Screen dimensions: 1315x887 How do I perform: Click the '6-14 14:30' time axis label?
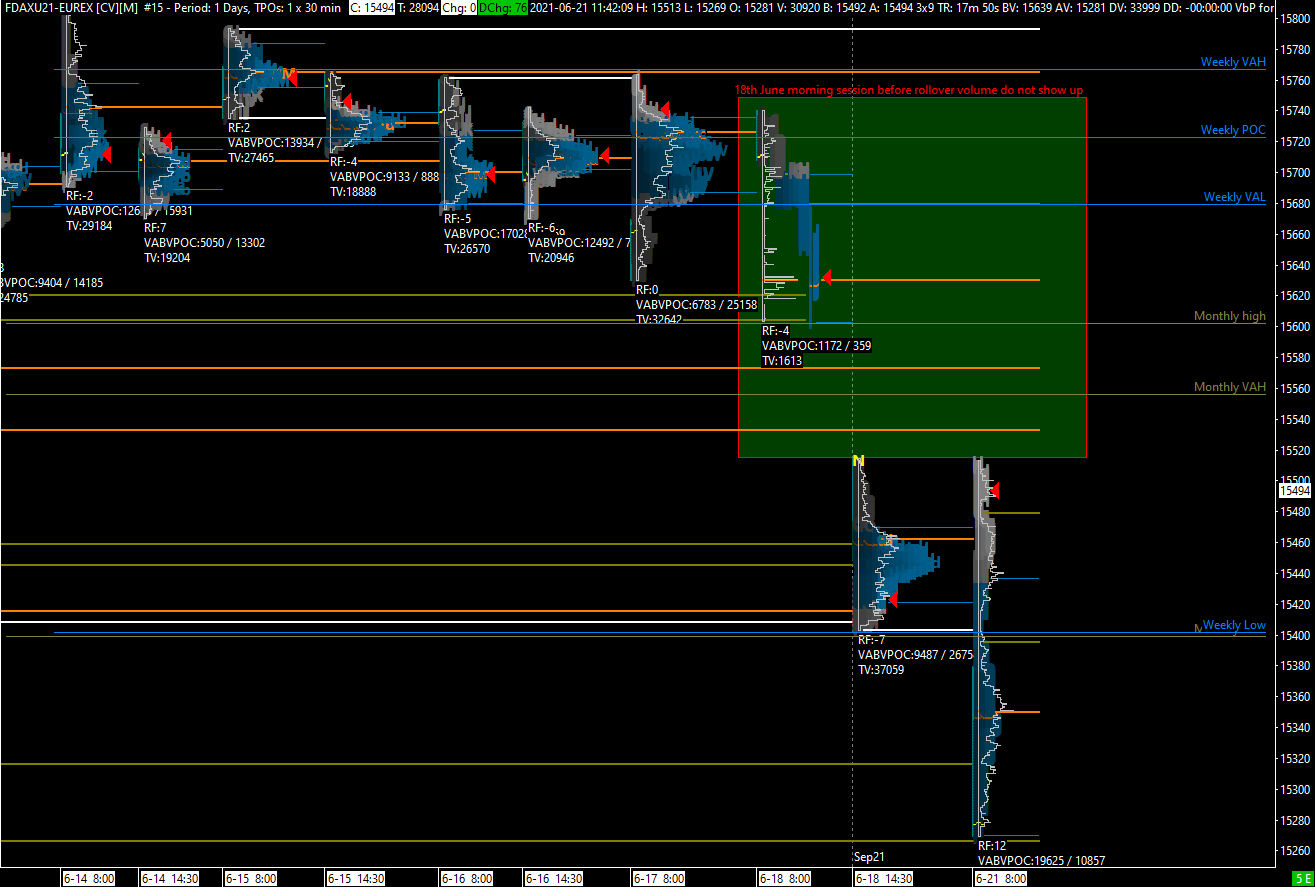pyautogui.click(x=169, y=878)
